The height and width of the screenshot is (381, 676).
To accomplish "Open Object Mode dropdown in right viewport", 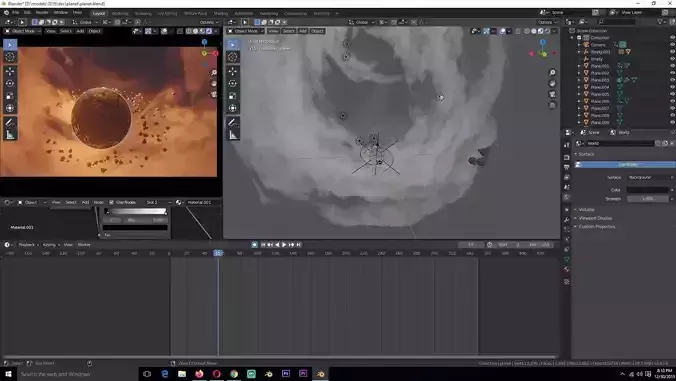I will click(x=246, y=31).
